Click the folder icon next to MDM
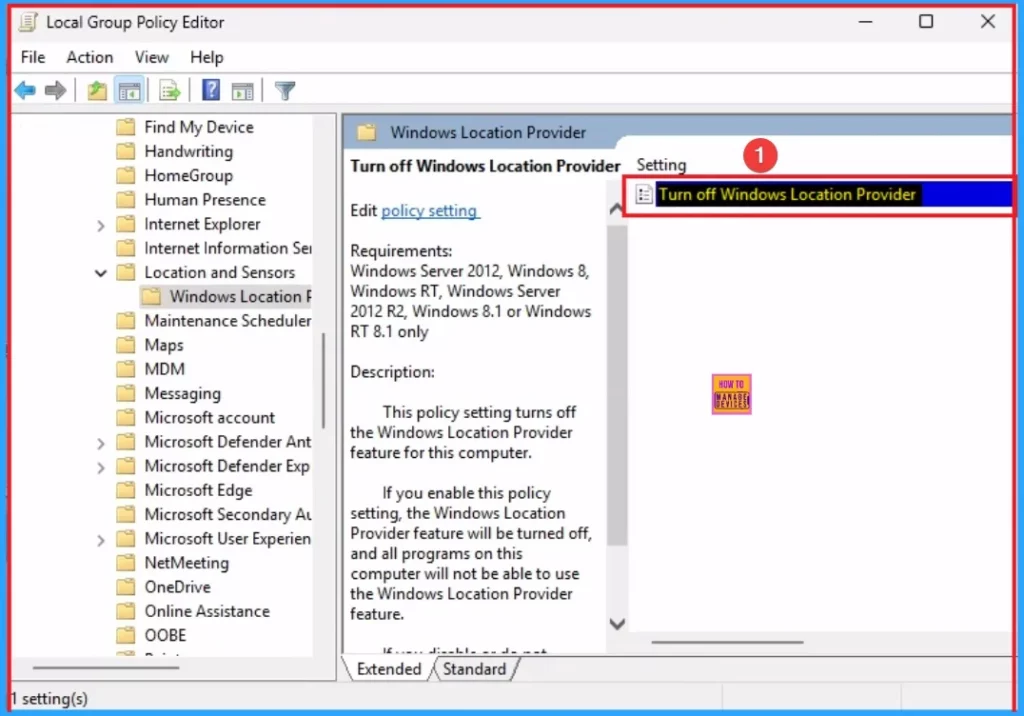The image size is (1024, 716). point(125,368)
